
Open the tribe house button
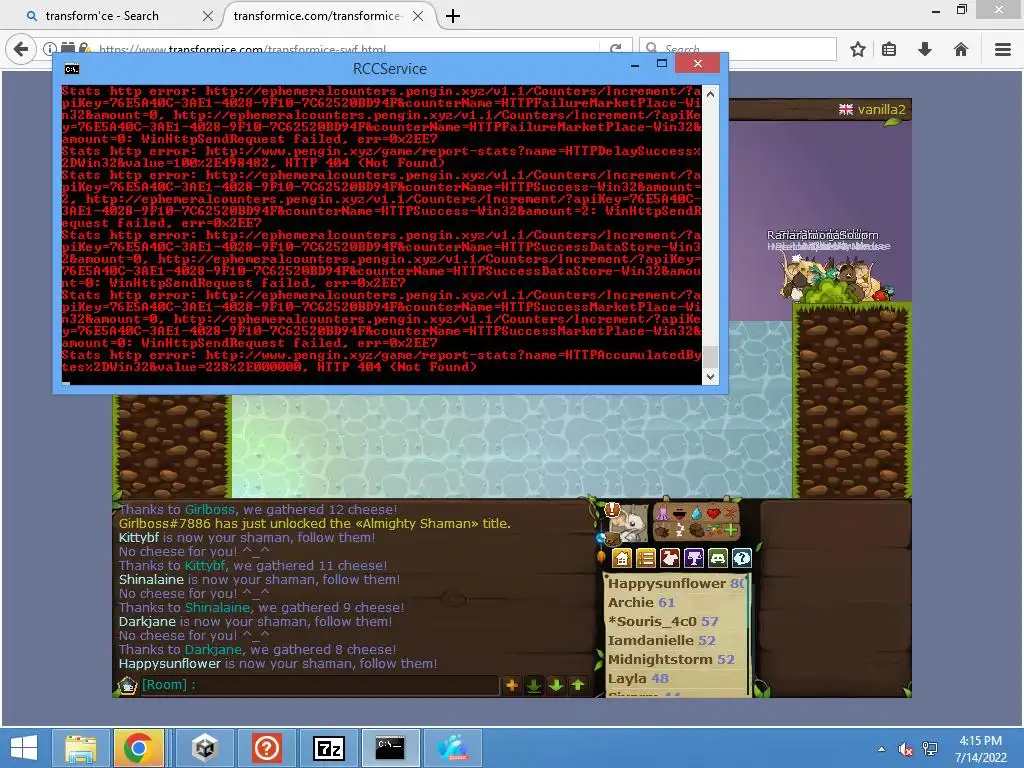(x=622, y=558)
